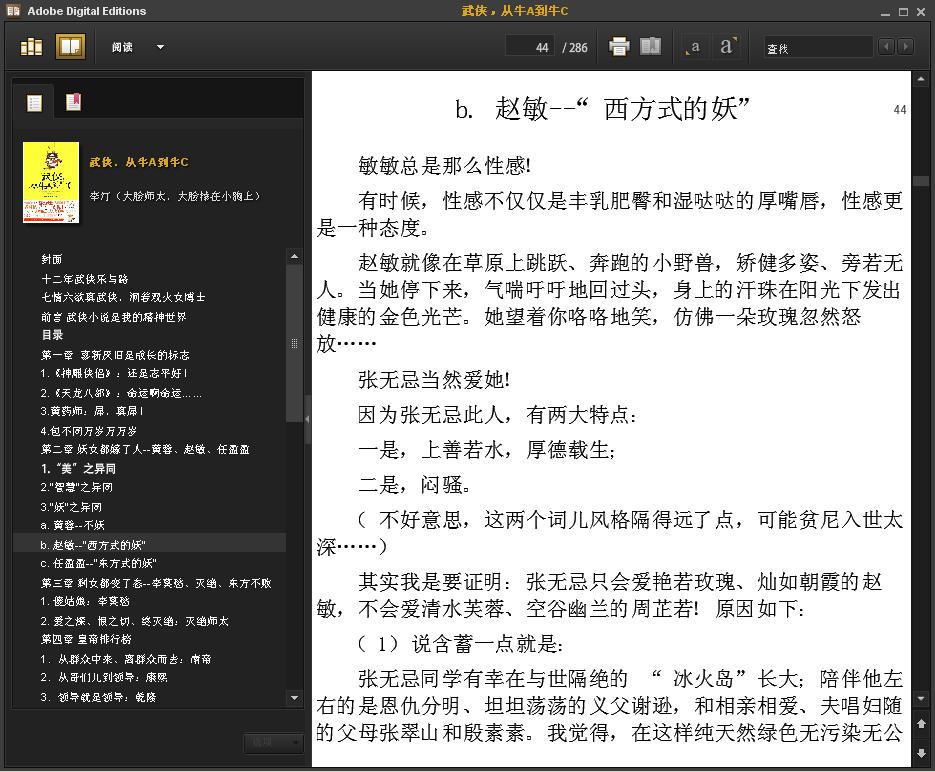Open 第三章 烈女都变了态 entry

tap(156, 582)
